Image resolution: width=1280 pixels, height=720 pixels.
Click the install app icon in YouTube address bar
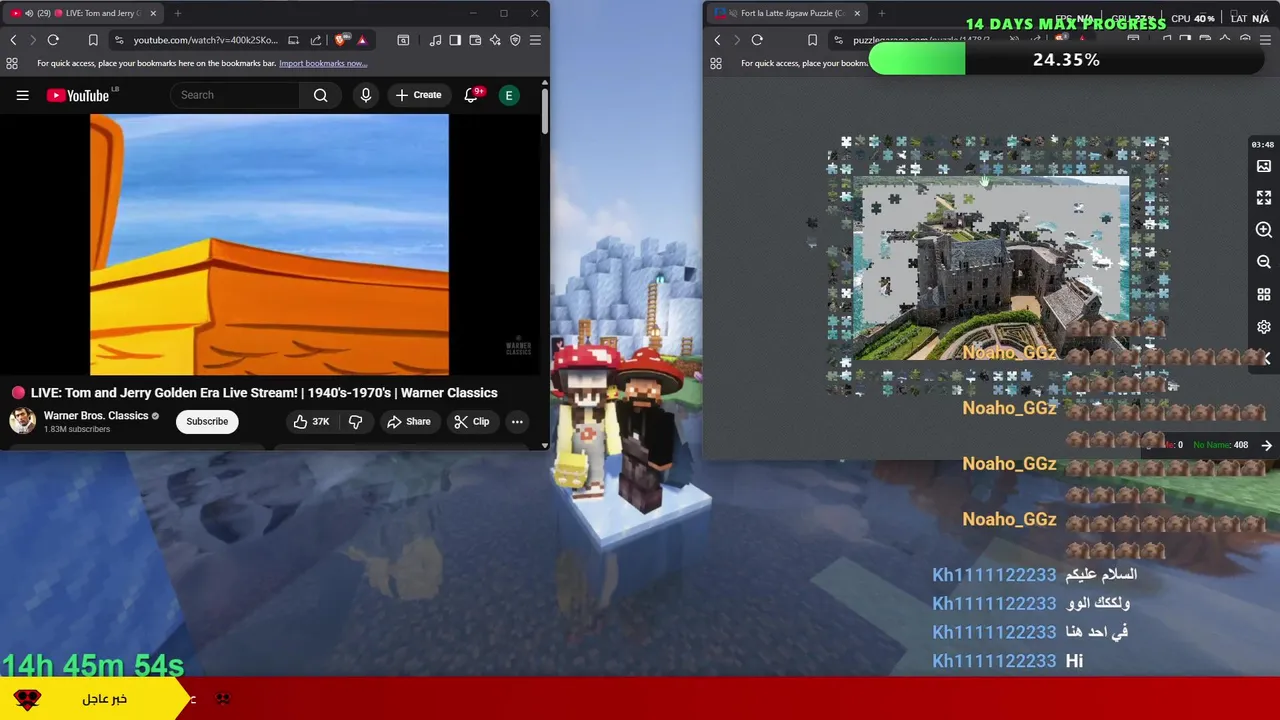293,40
